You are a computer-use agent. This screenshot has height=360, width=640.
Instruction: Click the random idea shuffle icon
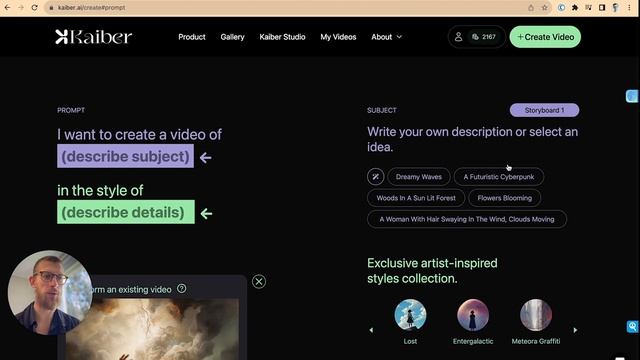375,177
